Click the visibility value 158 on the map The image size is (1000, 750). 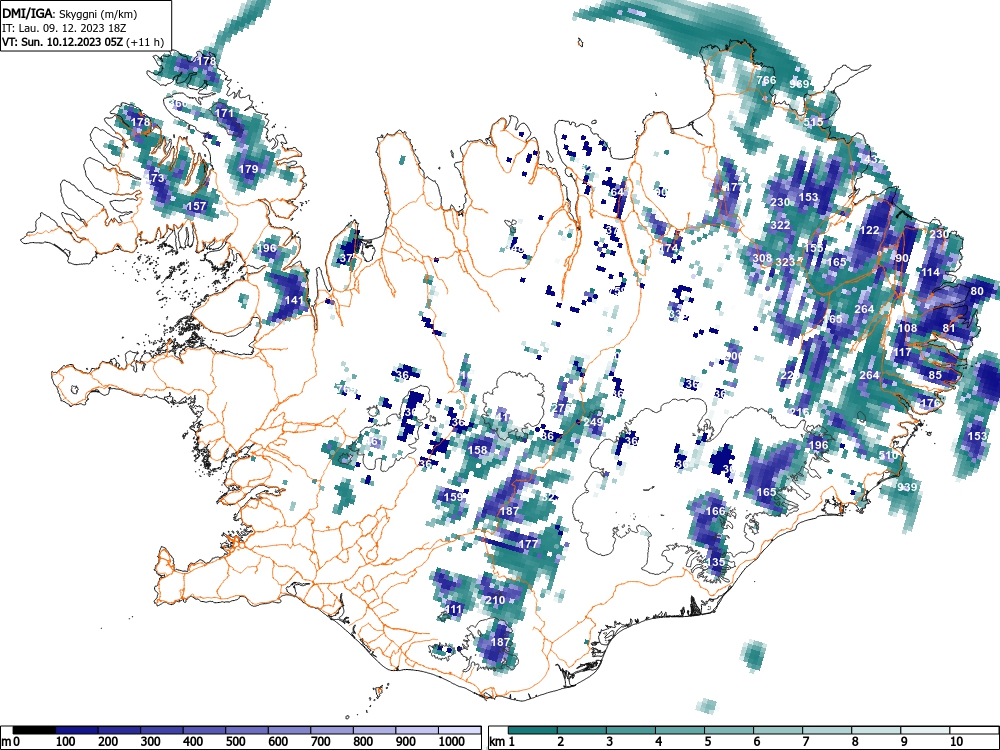[x=478, y=450]
